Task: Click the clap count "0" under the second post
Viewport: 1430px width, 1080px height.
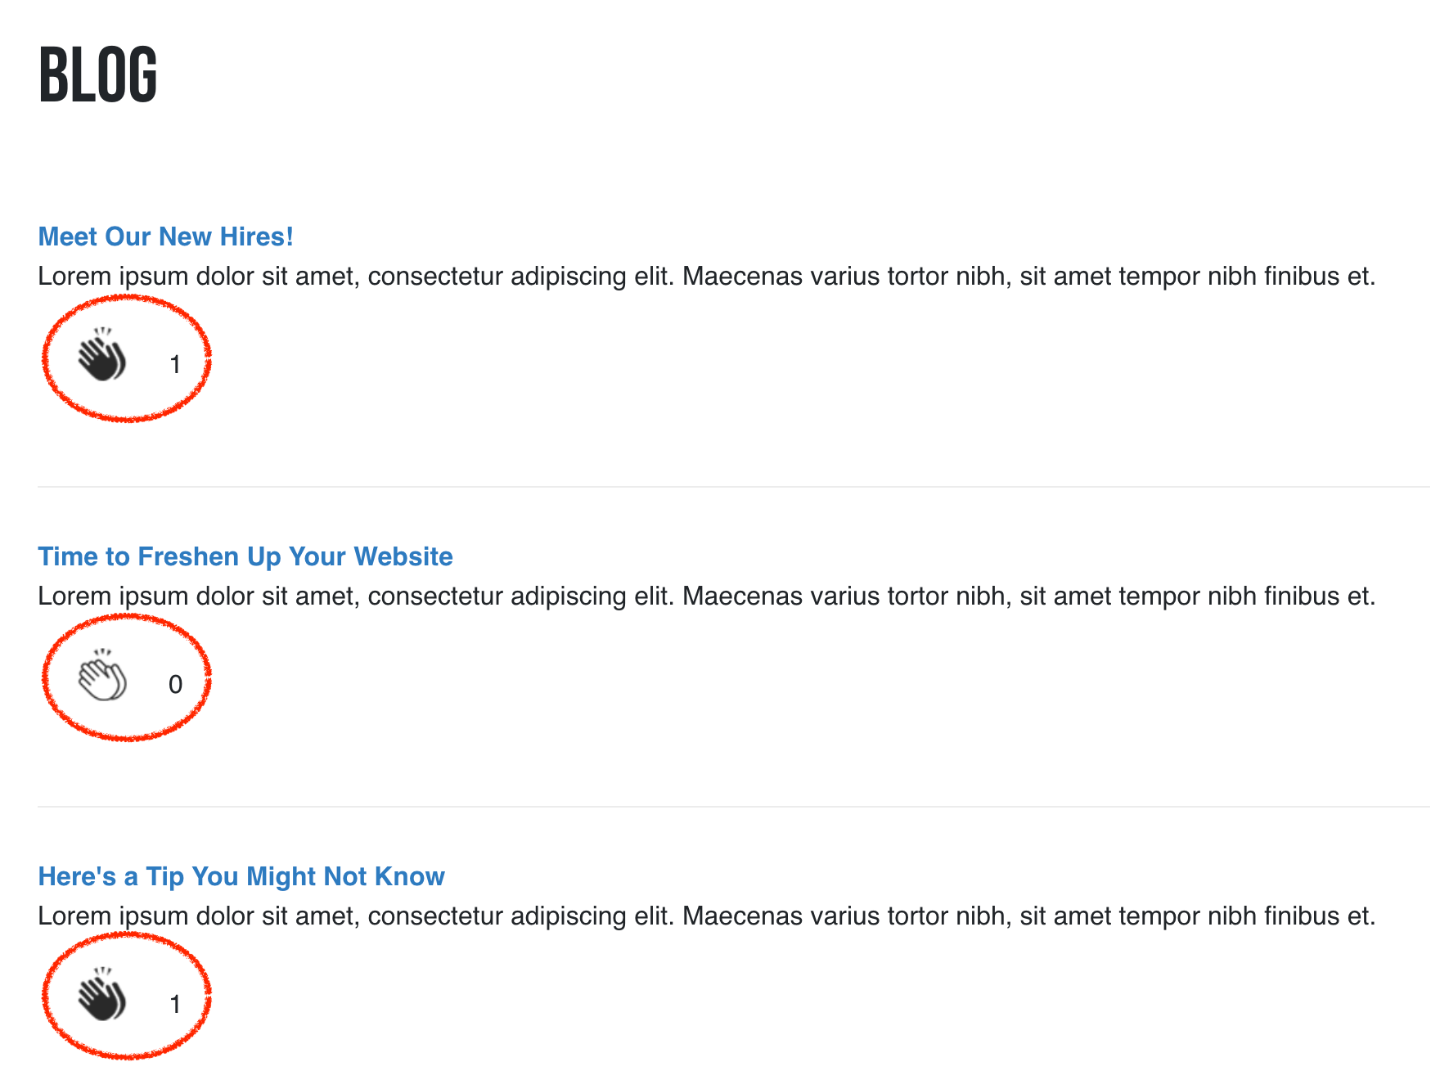Action: click(175, 685)
